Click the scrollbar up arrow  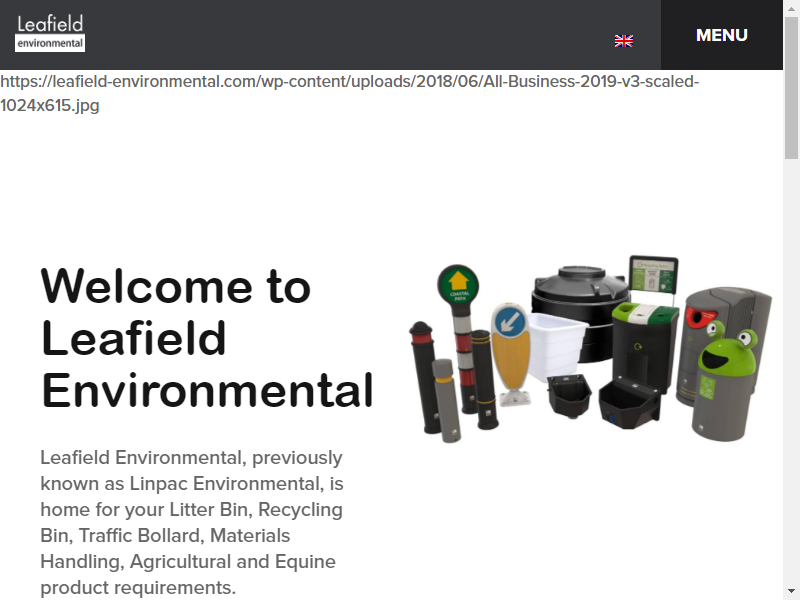(791, 9)
